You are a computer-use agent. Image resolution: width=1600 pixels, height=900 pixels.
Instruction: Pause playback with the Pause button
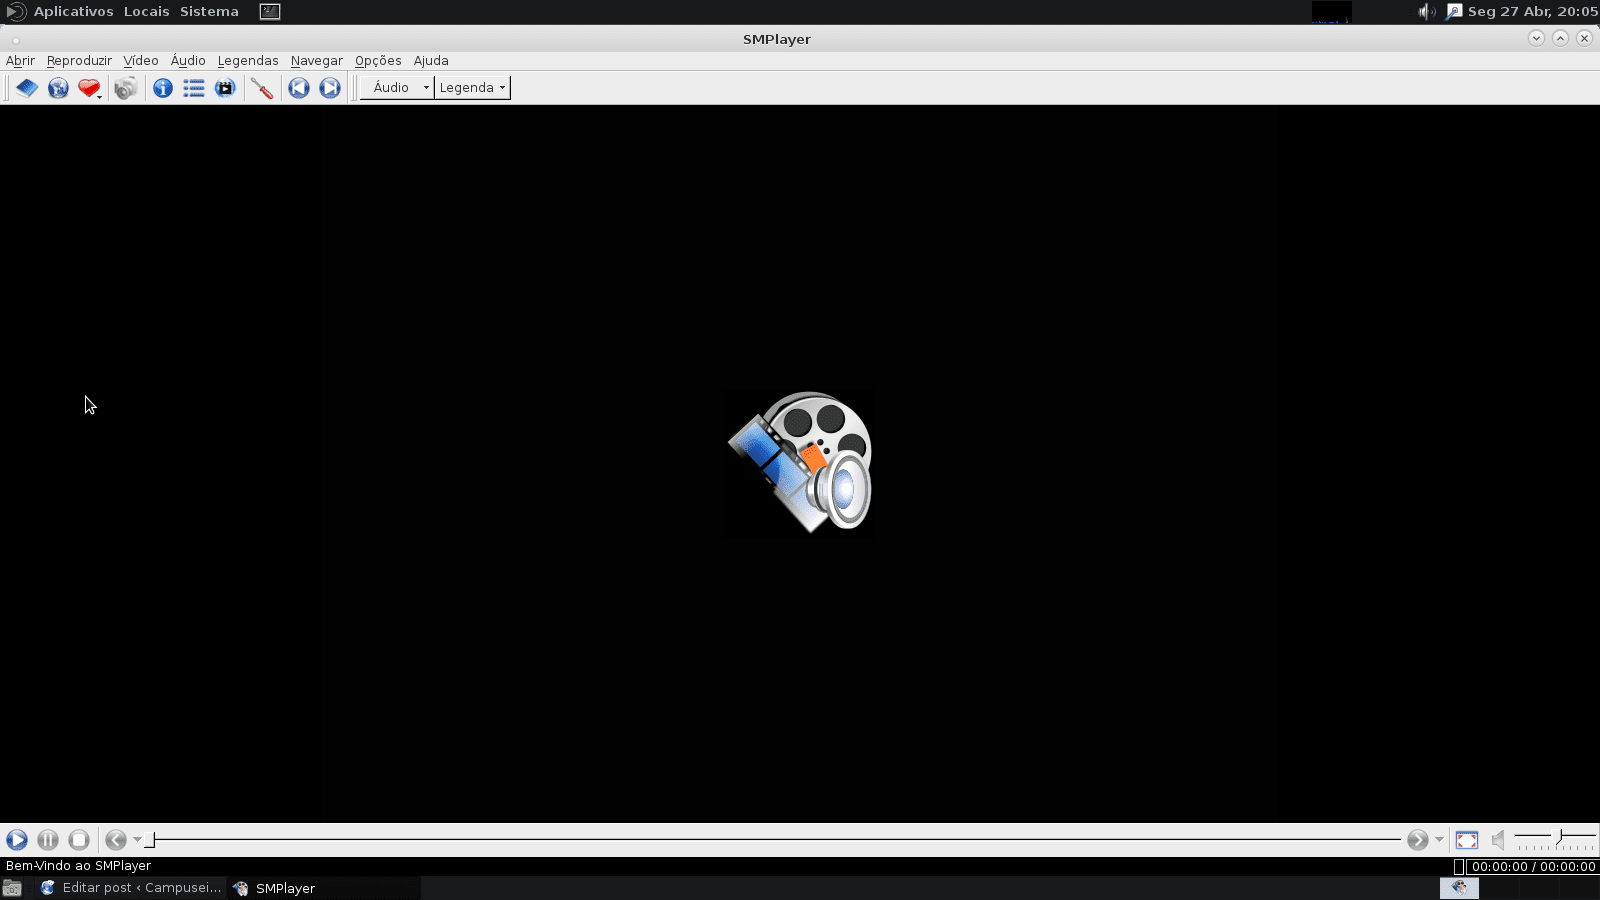(48, 840)
